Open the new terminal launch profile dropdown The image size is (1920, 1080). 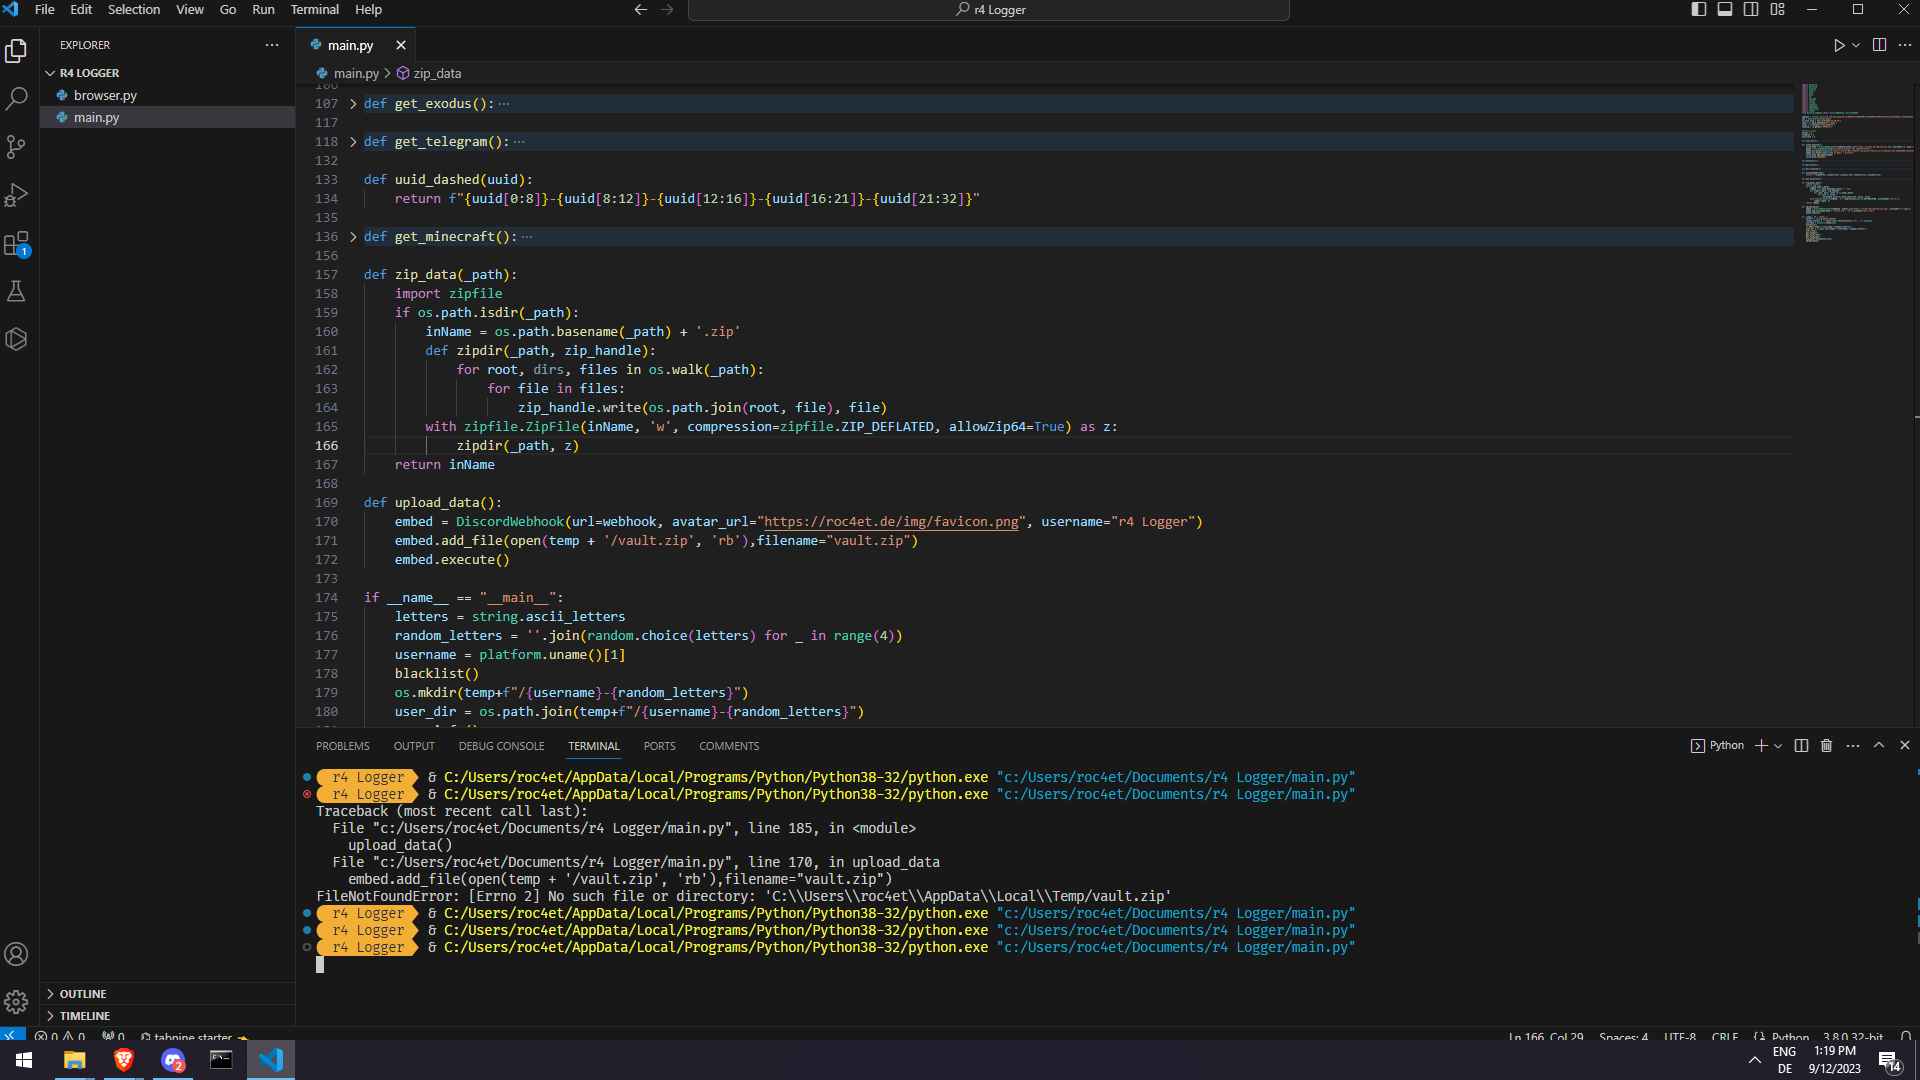(1779, 746)
